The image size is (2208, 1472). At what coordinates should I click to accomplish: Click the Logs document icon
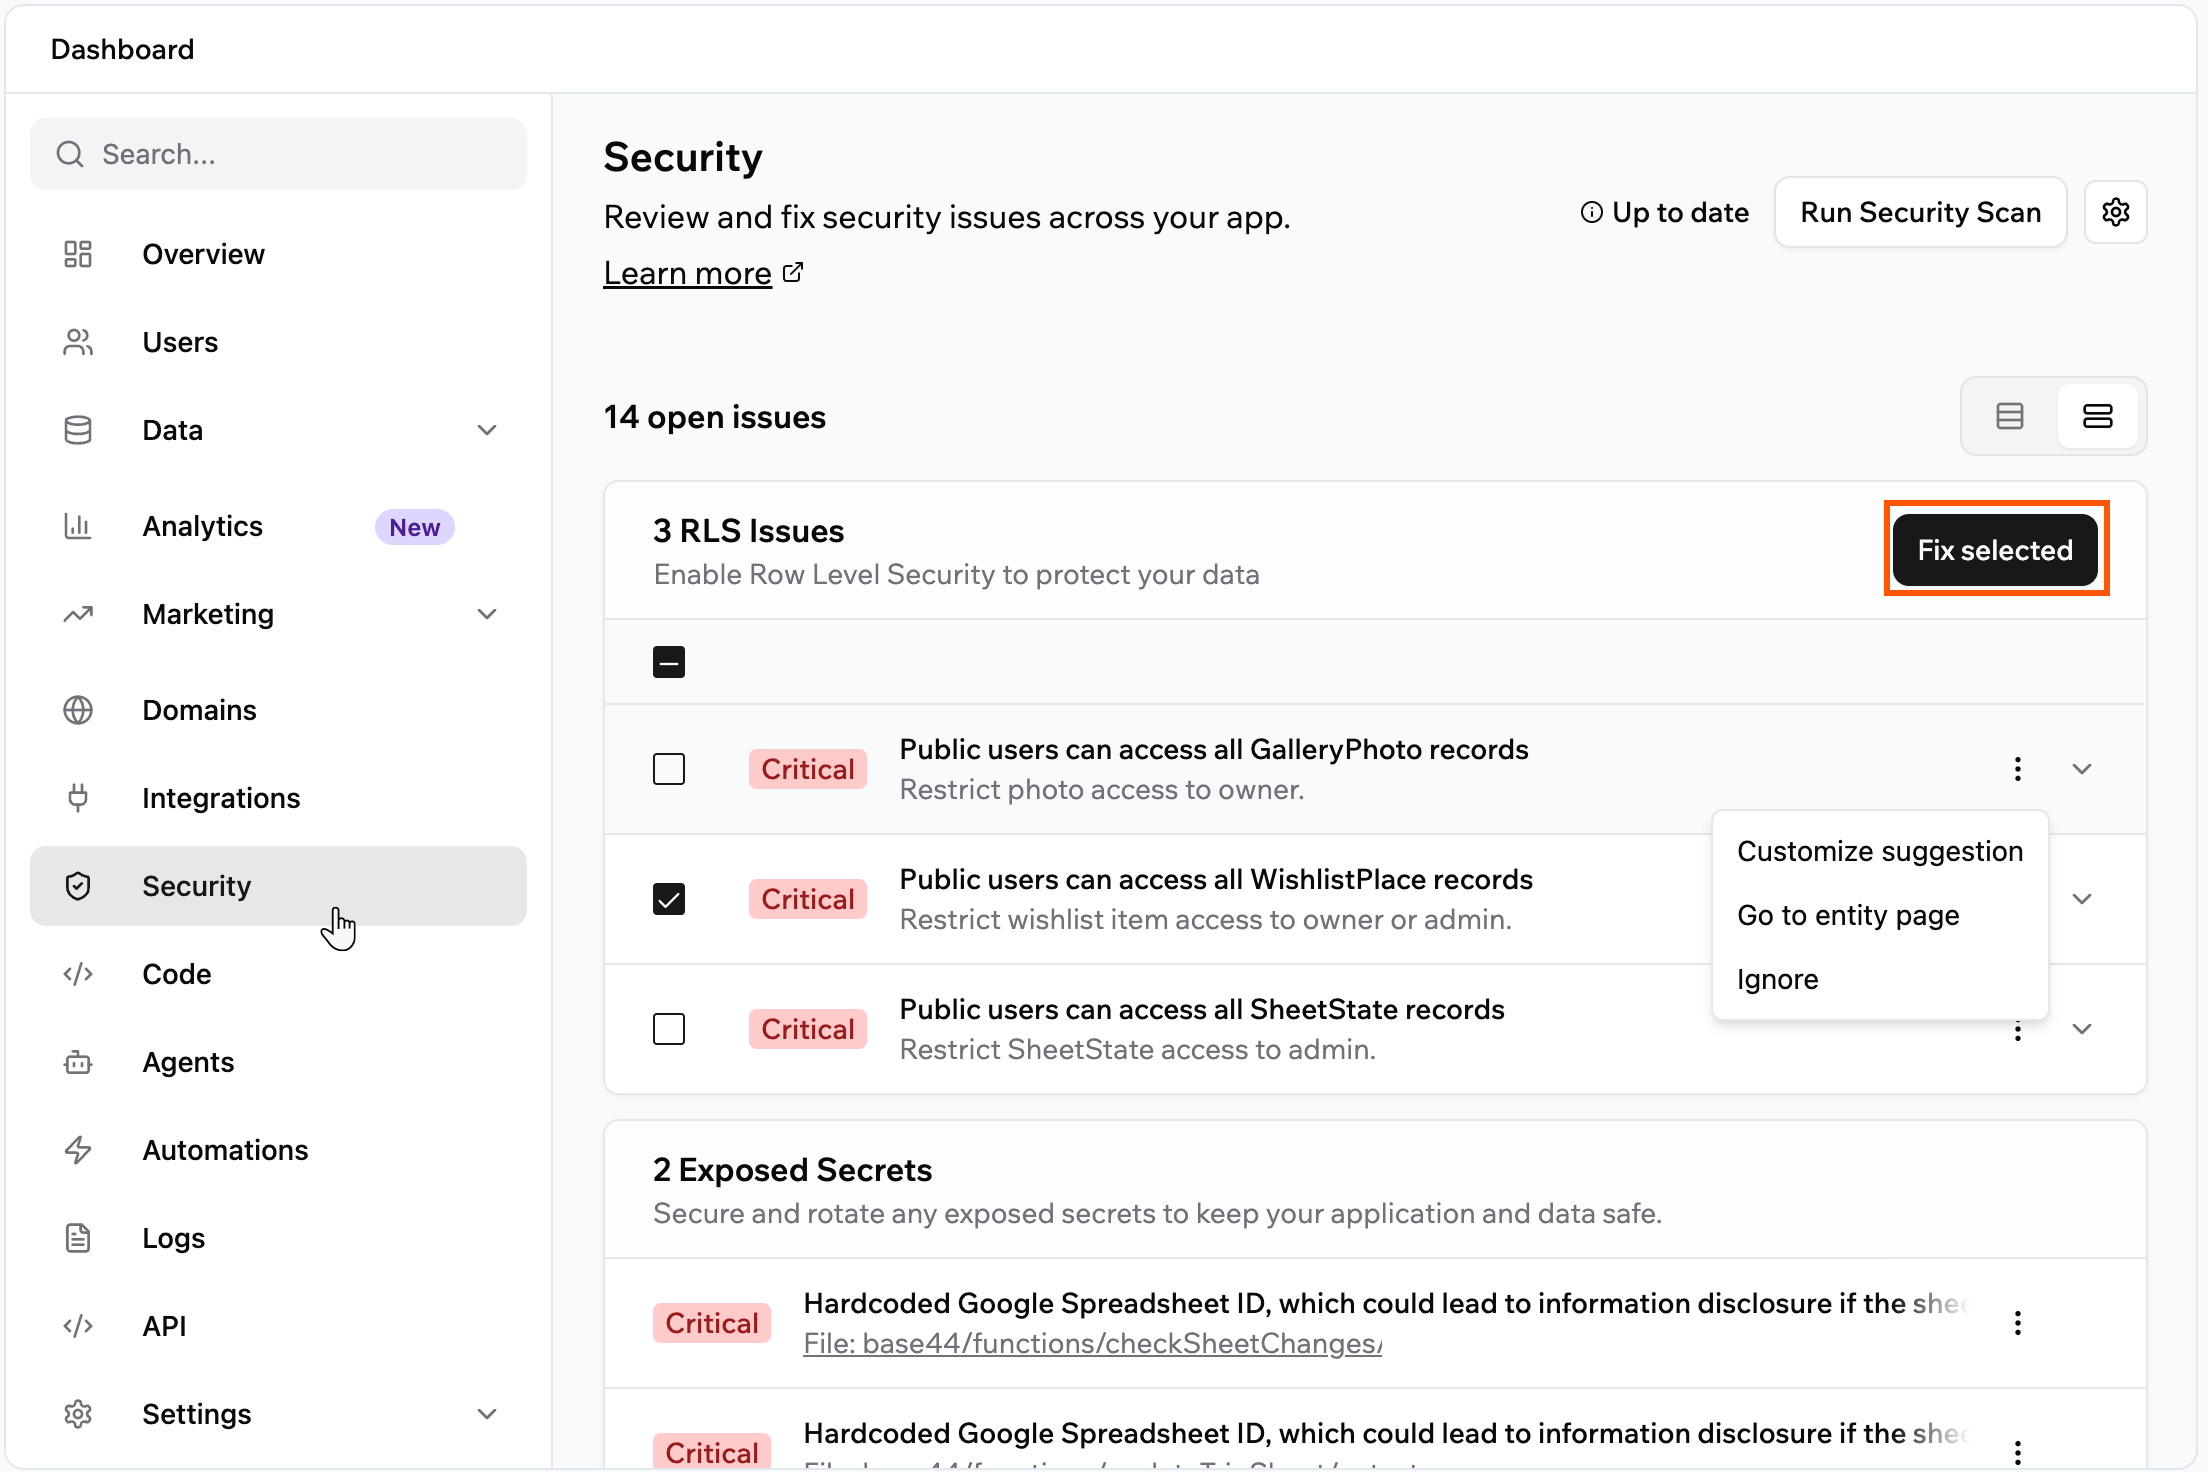[x=78, y=1238]
